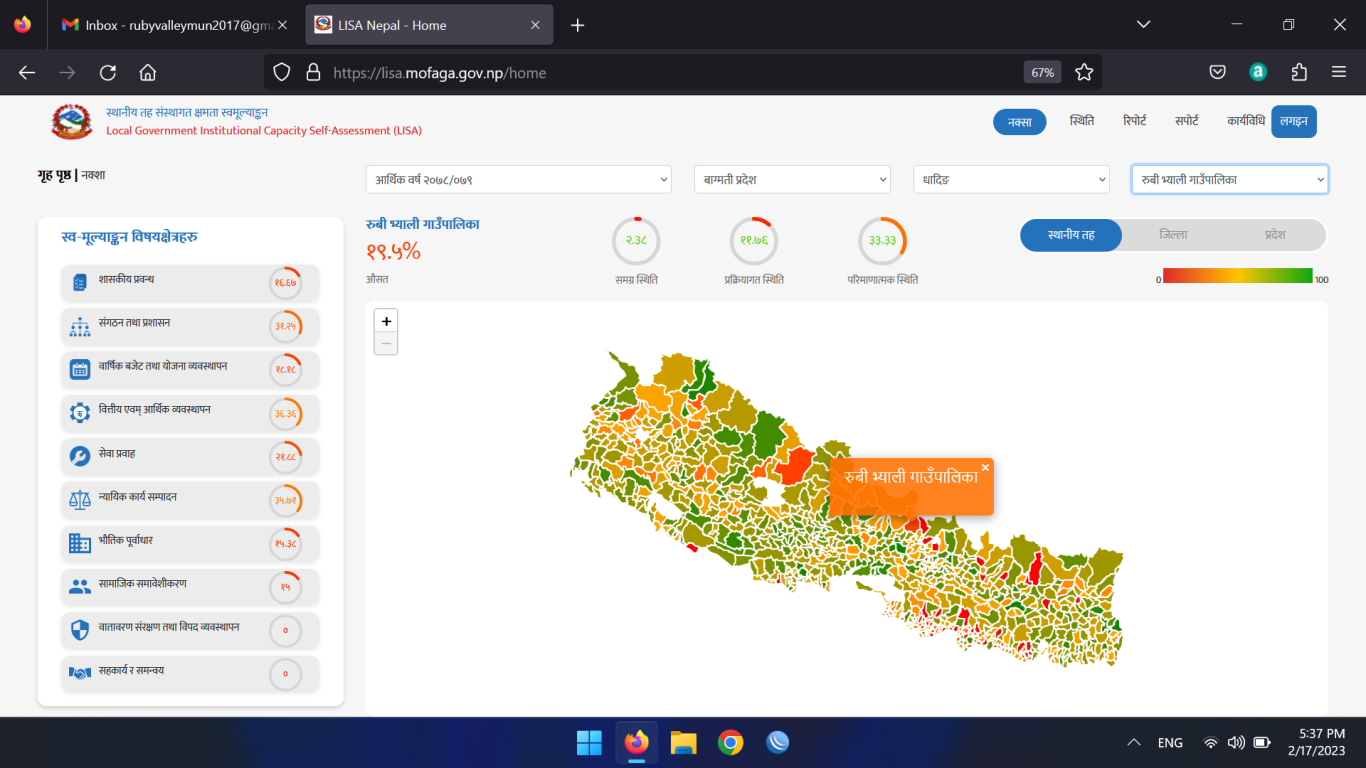Click the संगठन तथा प्रशासन category card

(190, 326)
